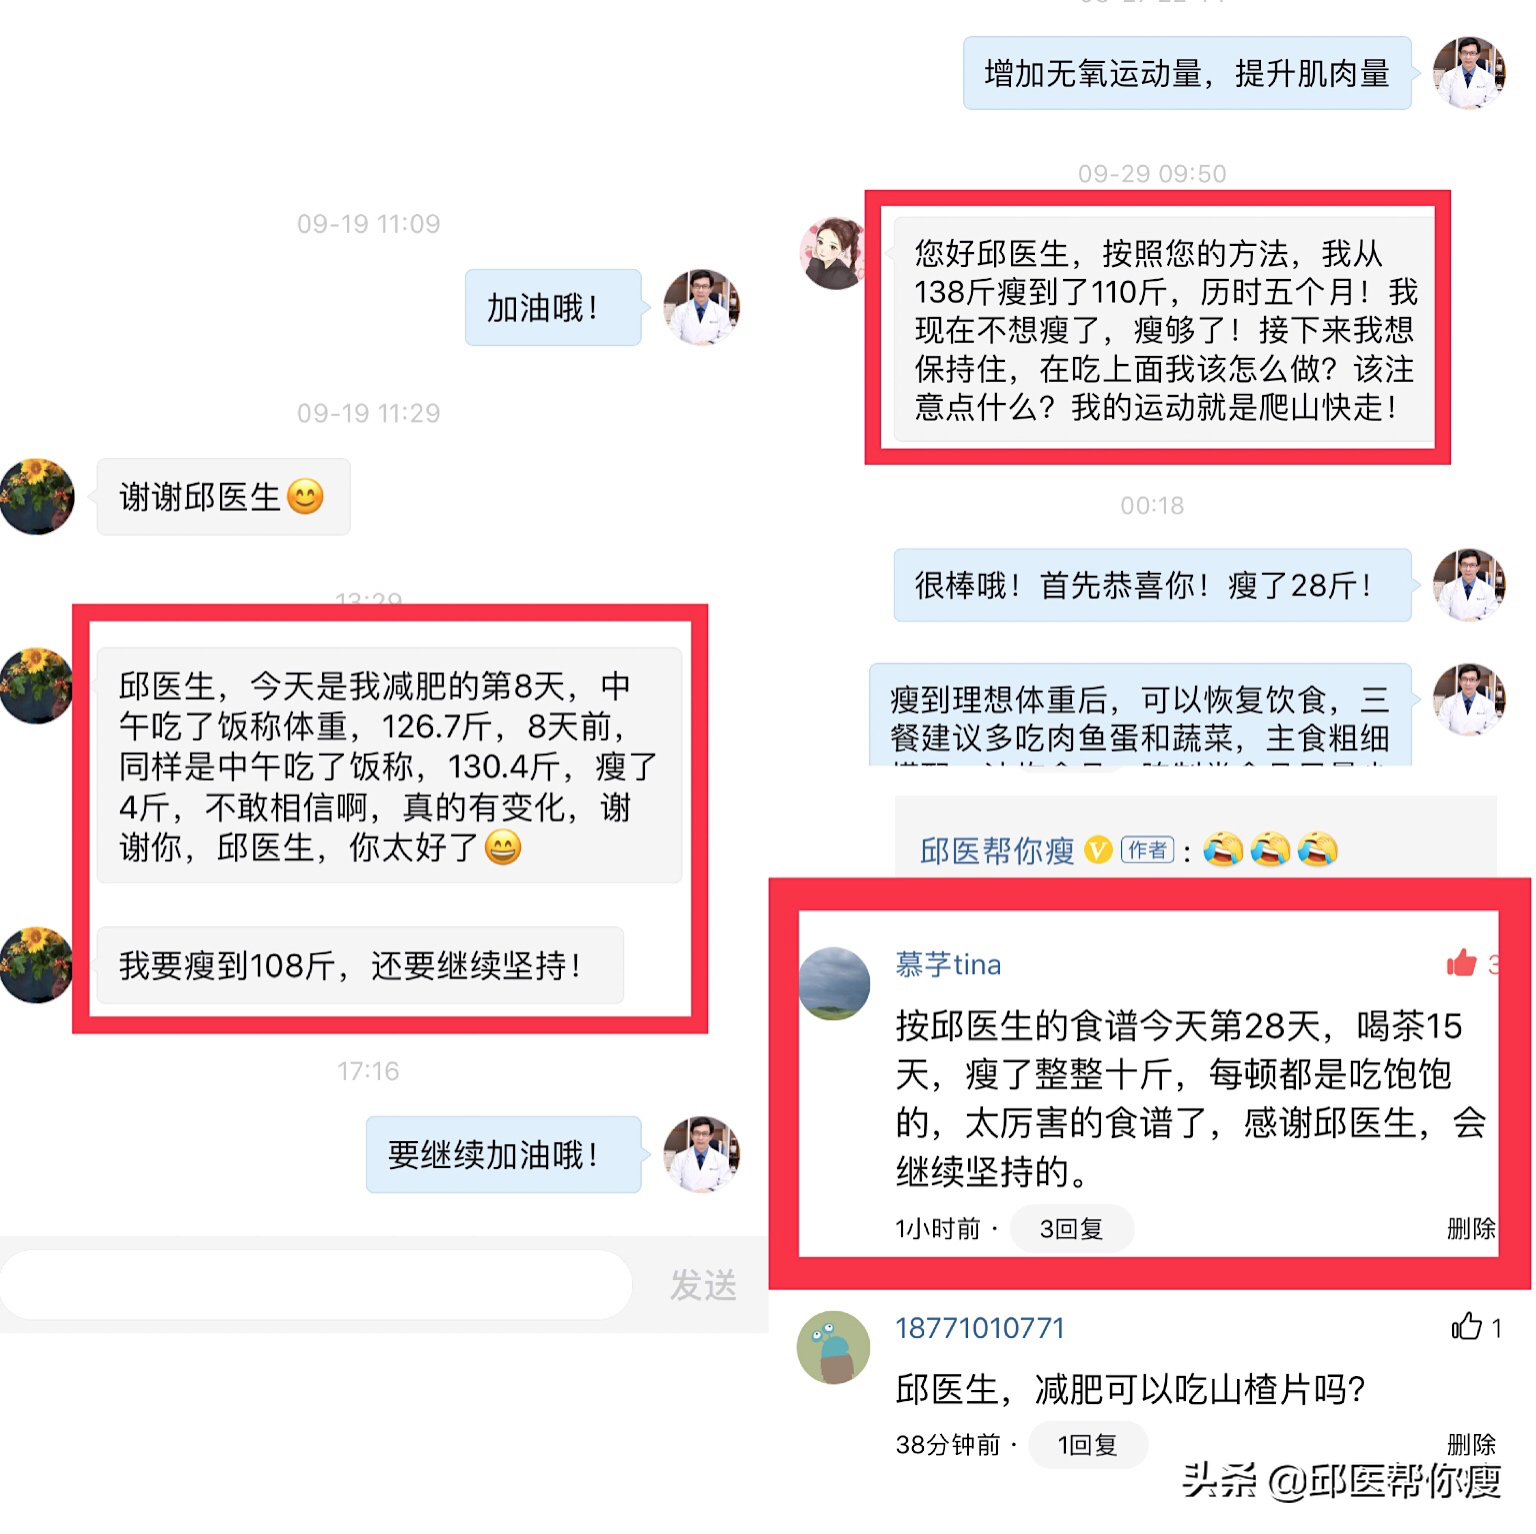Click 删除 on 慕芋tina's comment
The height and width of the screenshot is (1534, 1536).
1471,1228
